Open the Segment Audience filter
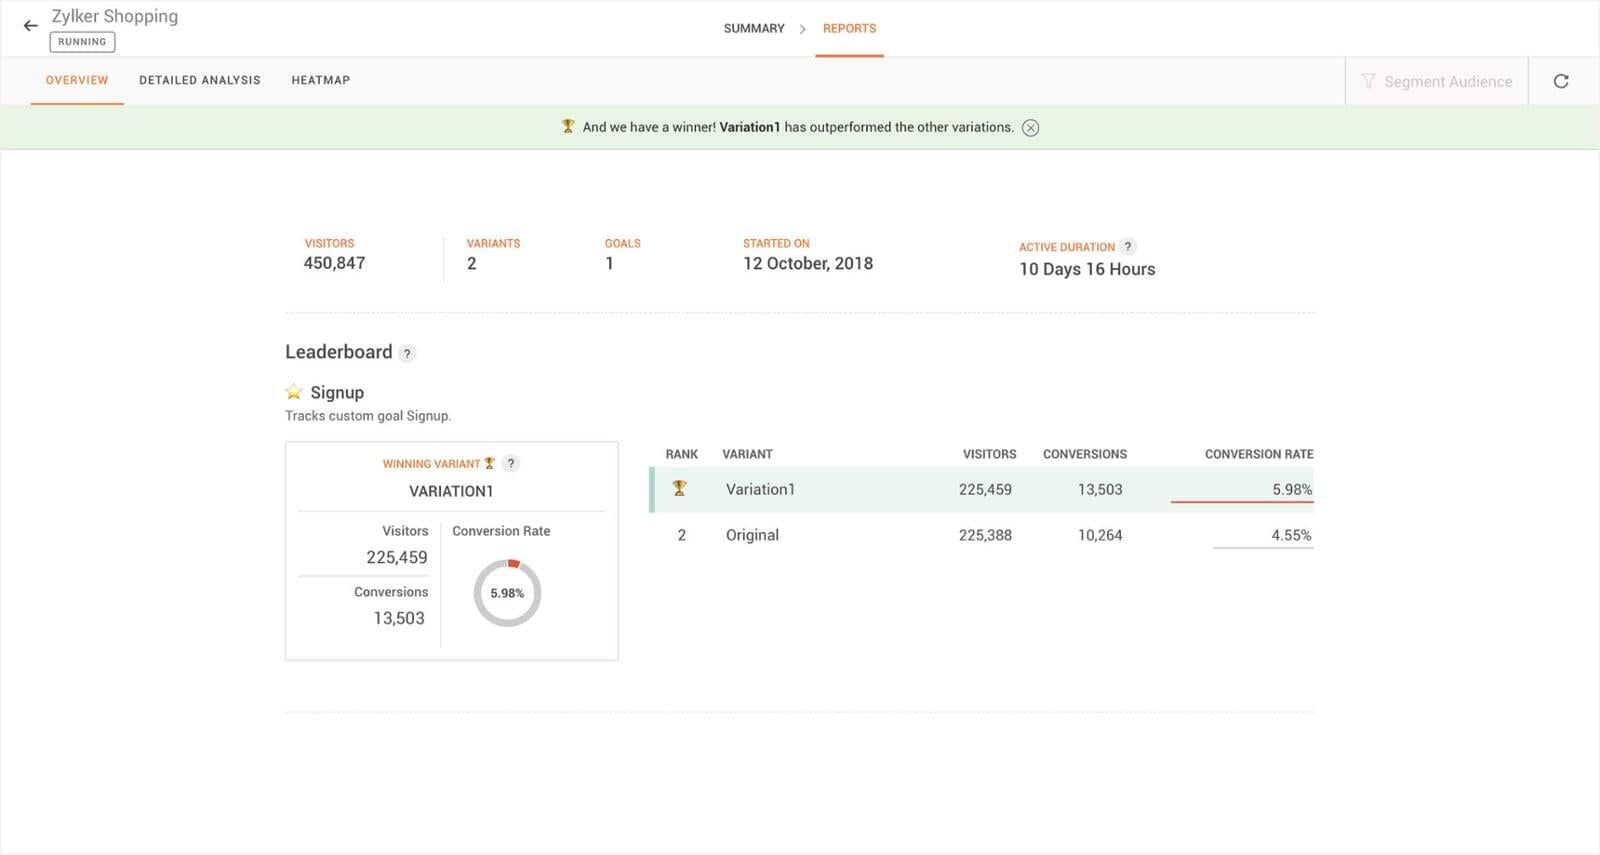Screen dimensions: 1600x855 (1436, 81)
